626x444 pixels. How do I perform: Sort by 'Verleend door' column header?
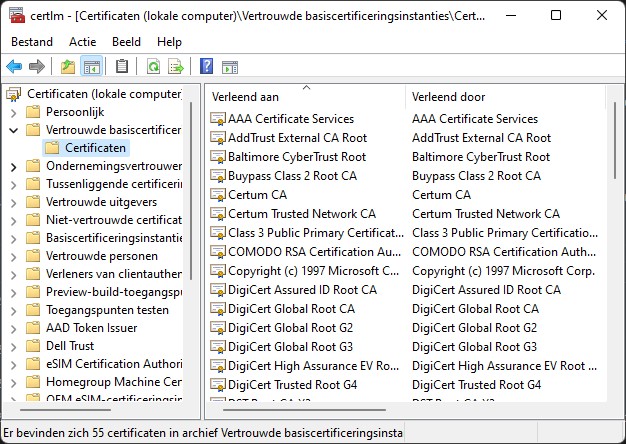500,97
